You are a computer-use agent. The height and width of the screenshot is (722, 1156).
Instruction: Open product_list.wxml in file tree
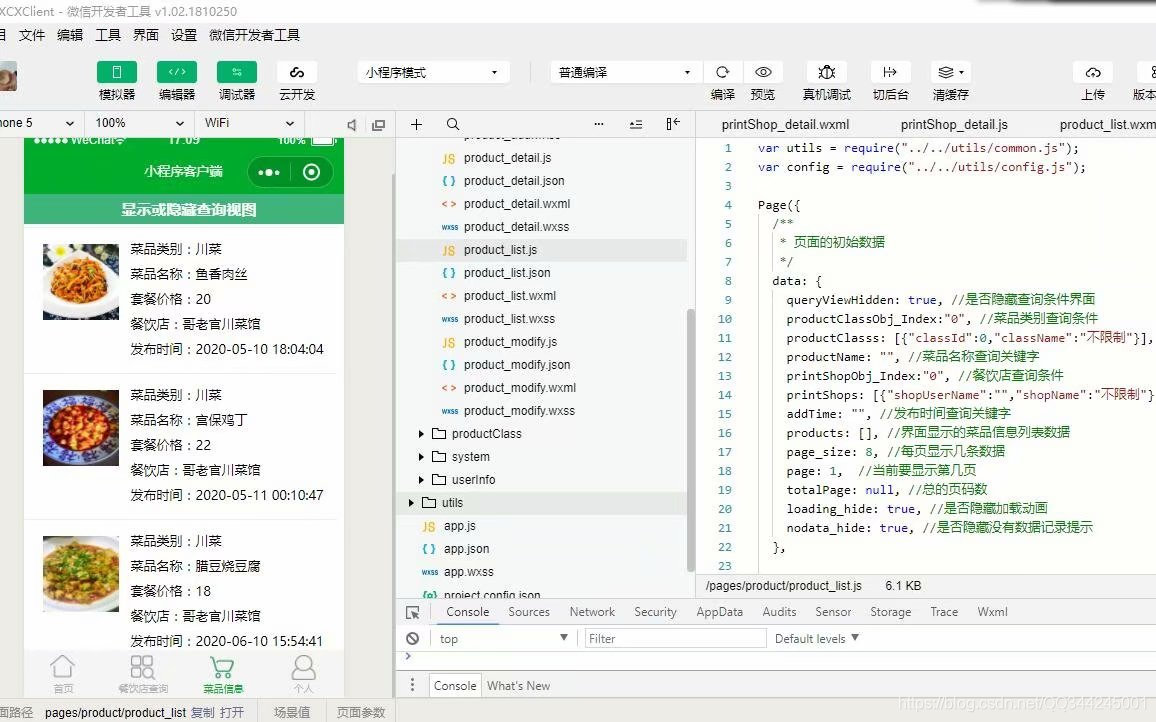pos(510,296)
